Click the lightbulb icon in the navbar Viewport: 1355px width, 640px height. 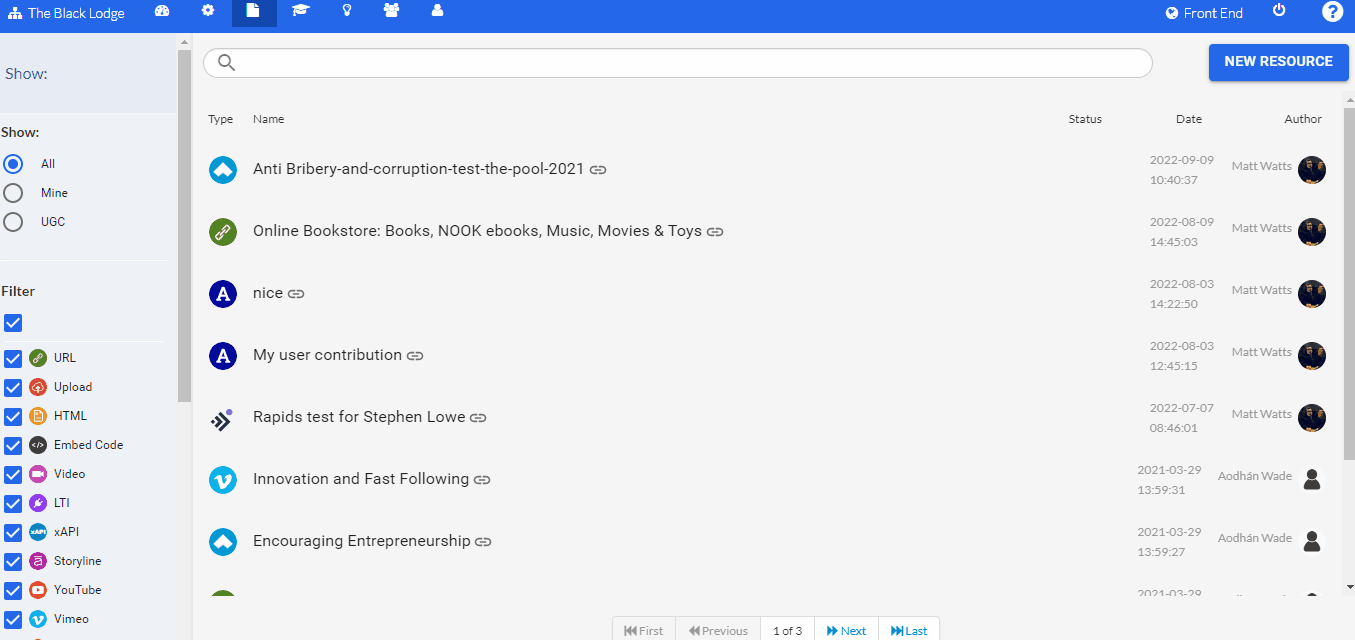(x=346, y=12)
